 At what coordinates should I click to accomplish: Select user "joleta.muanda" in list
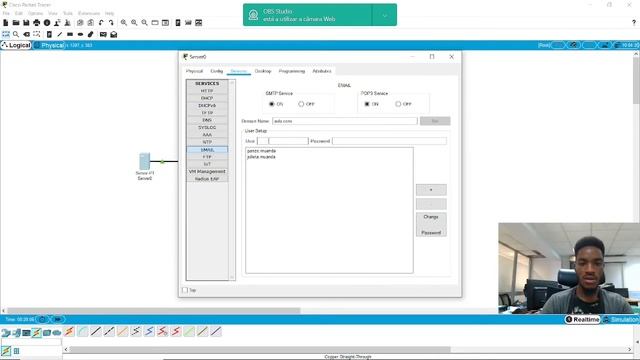(261, 157)
